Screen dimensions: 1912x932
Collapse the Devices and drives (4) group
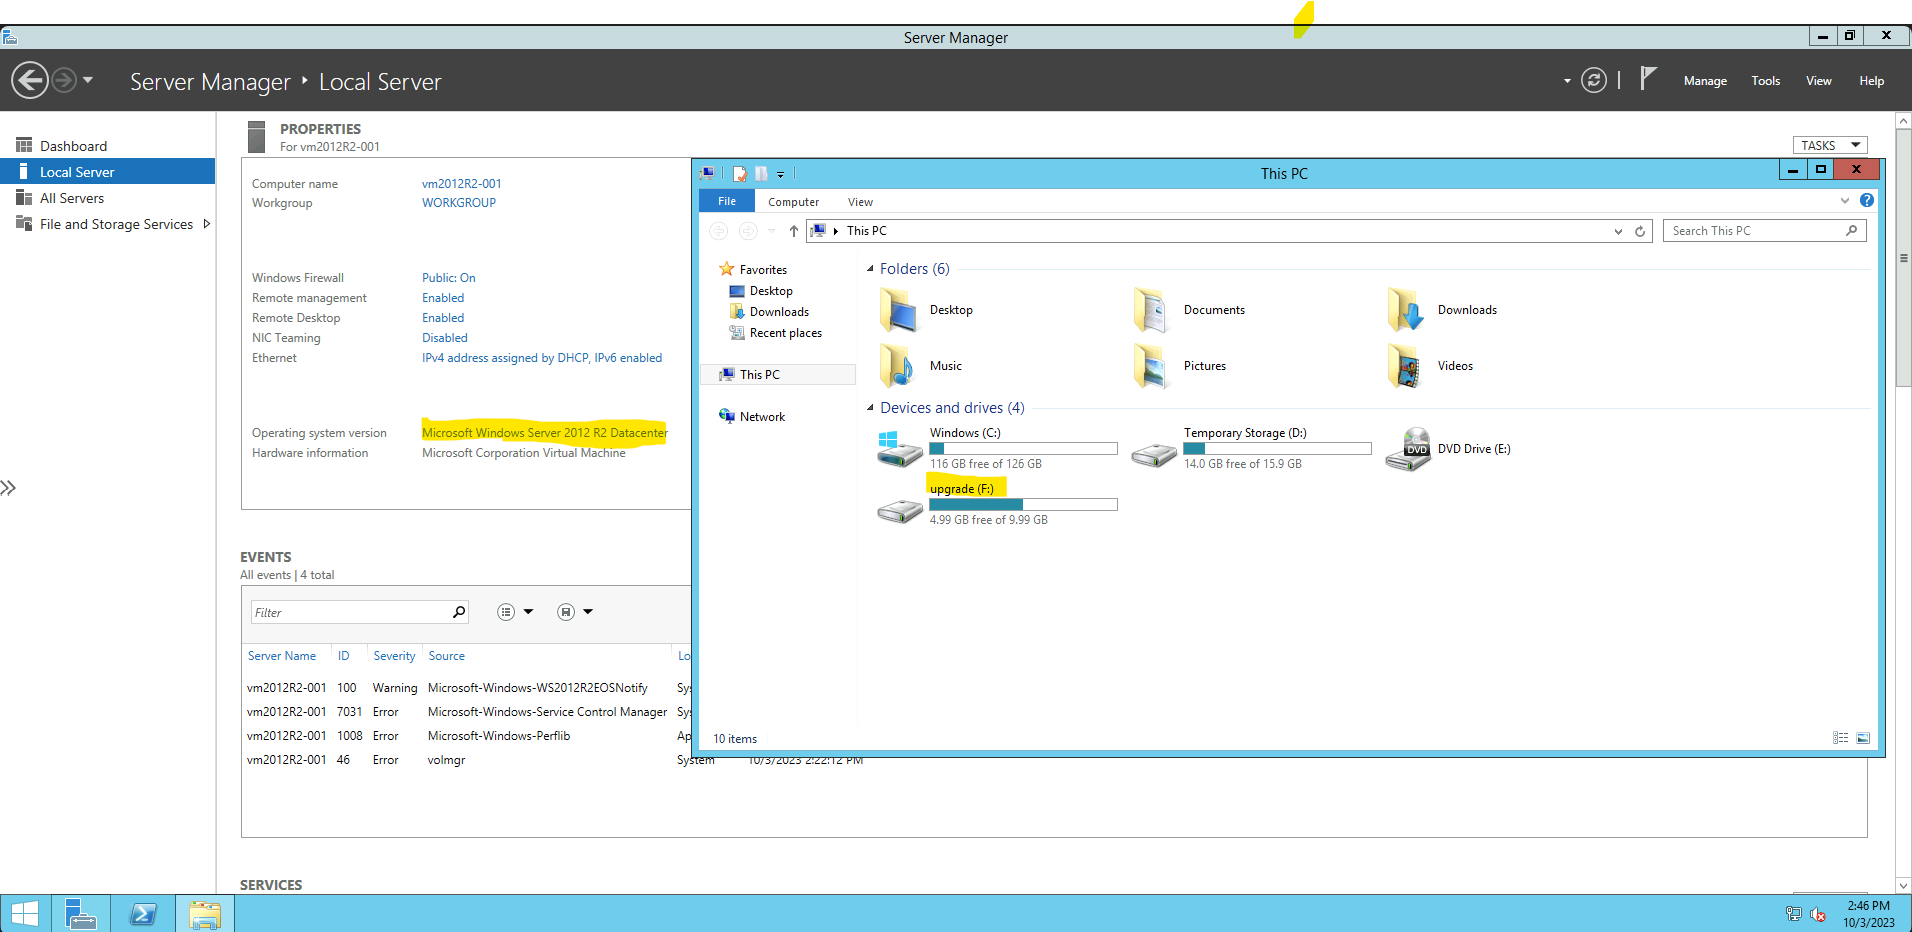870,408
